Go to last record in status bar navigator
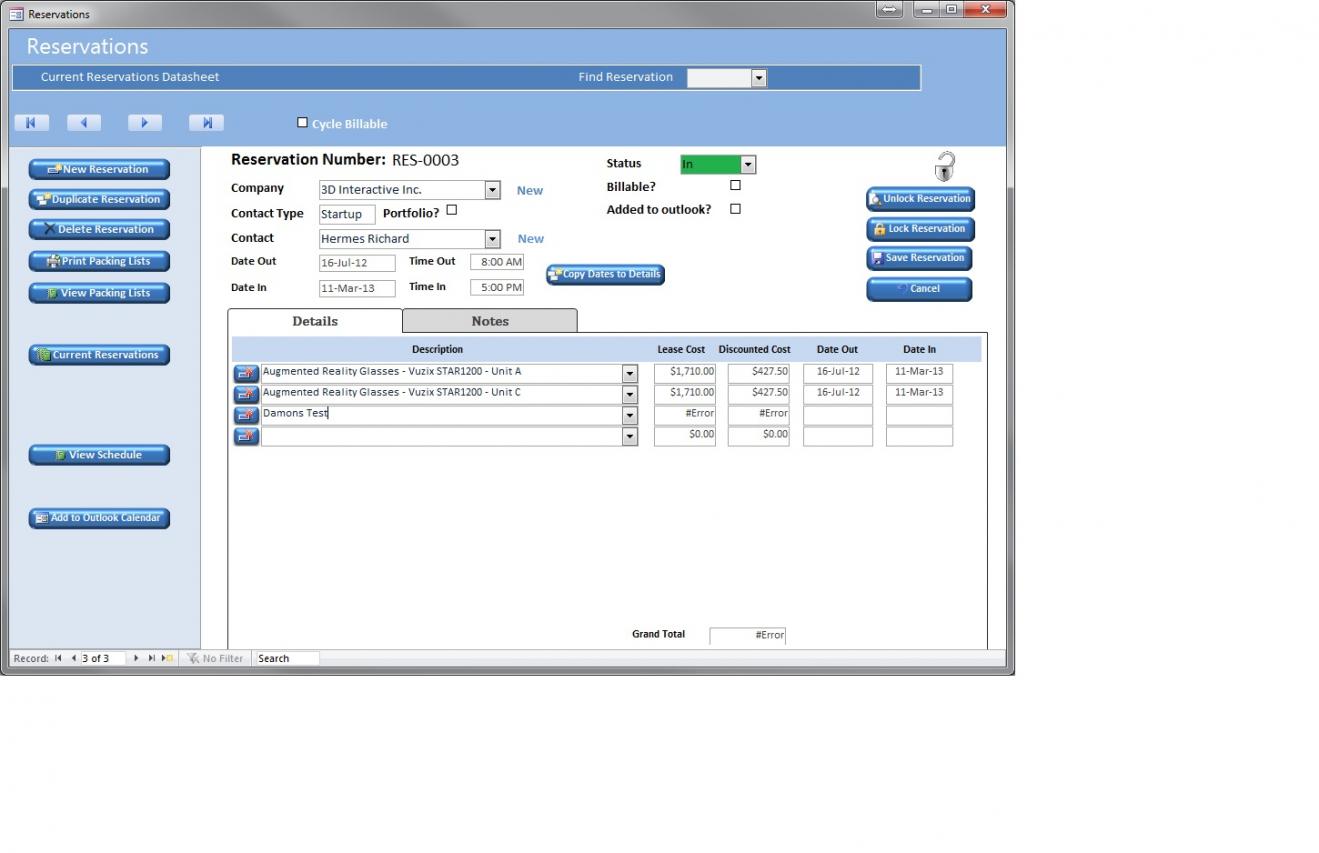The width and height of the screenshot is (1319, 853). click(151, 658)
